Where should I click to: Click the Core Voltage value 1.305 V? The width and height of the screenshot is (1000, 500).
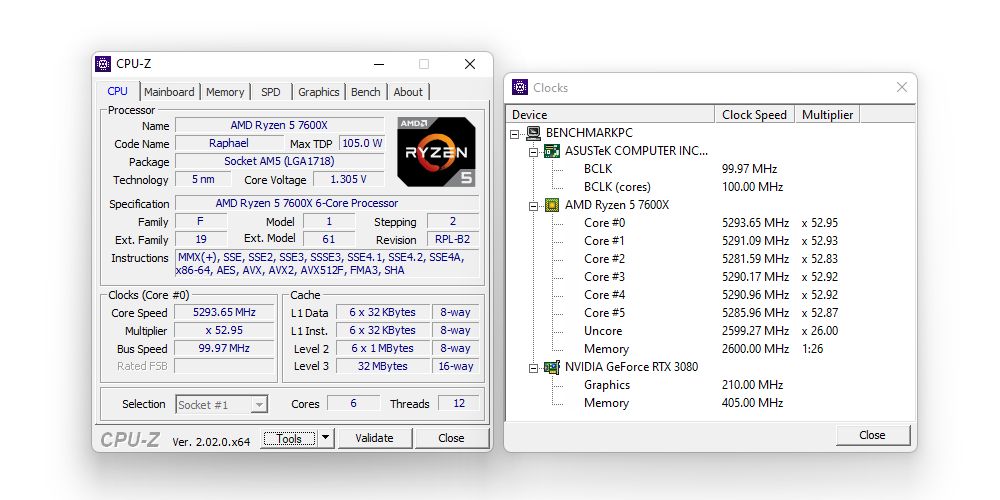click(x=348, y=180)
